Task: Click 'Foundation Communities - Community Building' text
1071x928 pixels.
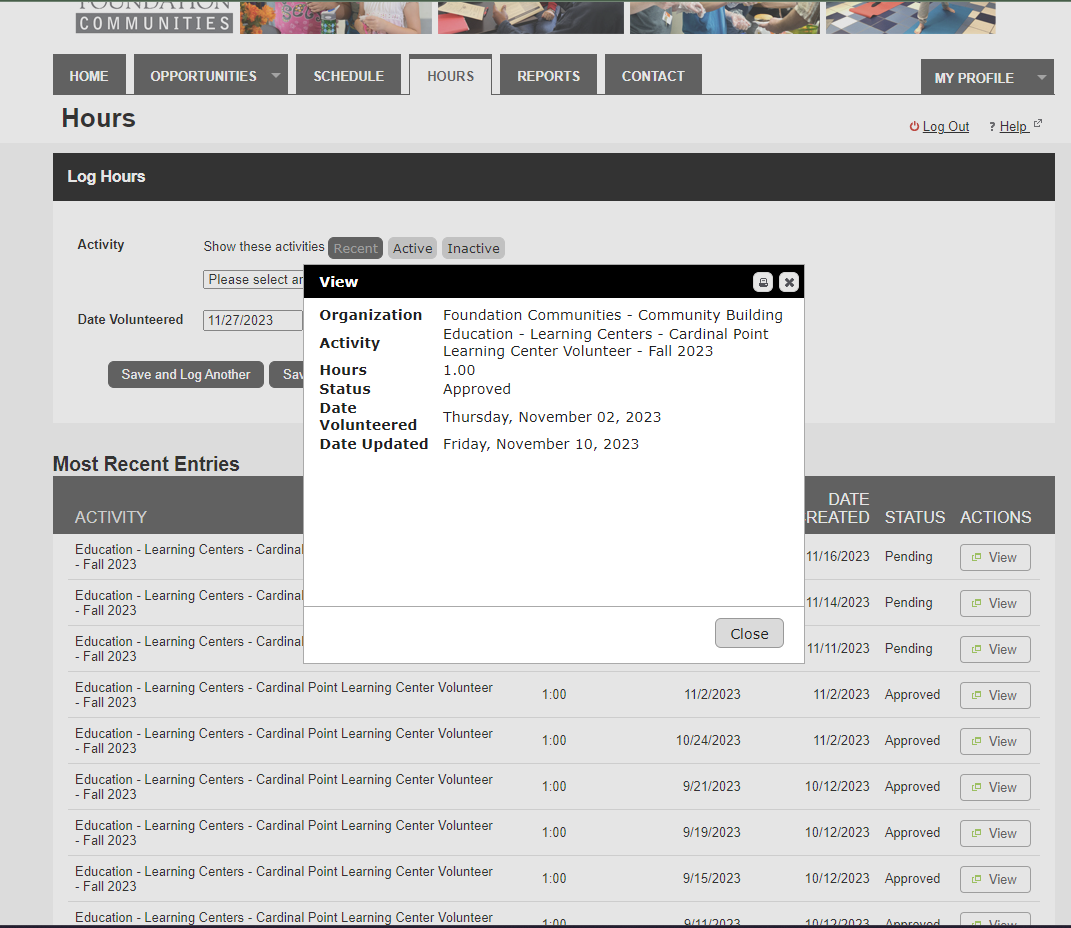Action: coord(613,315)
